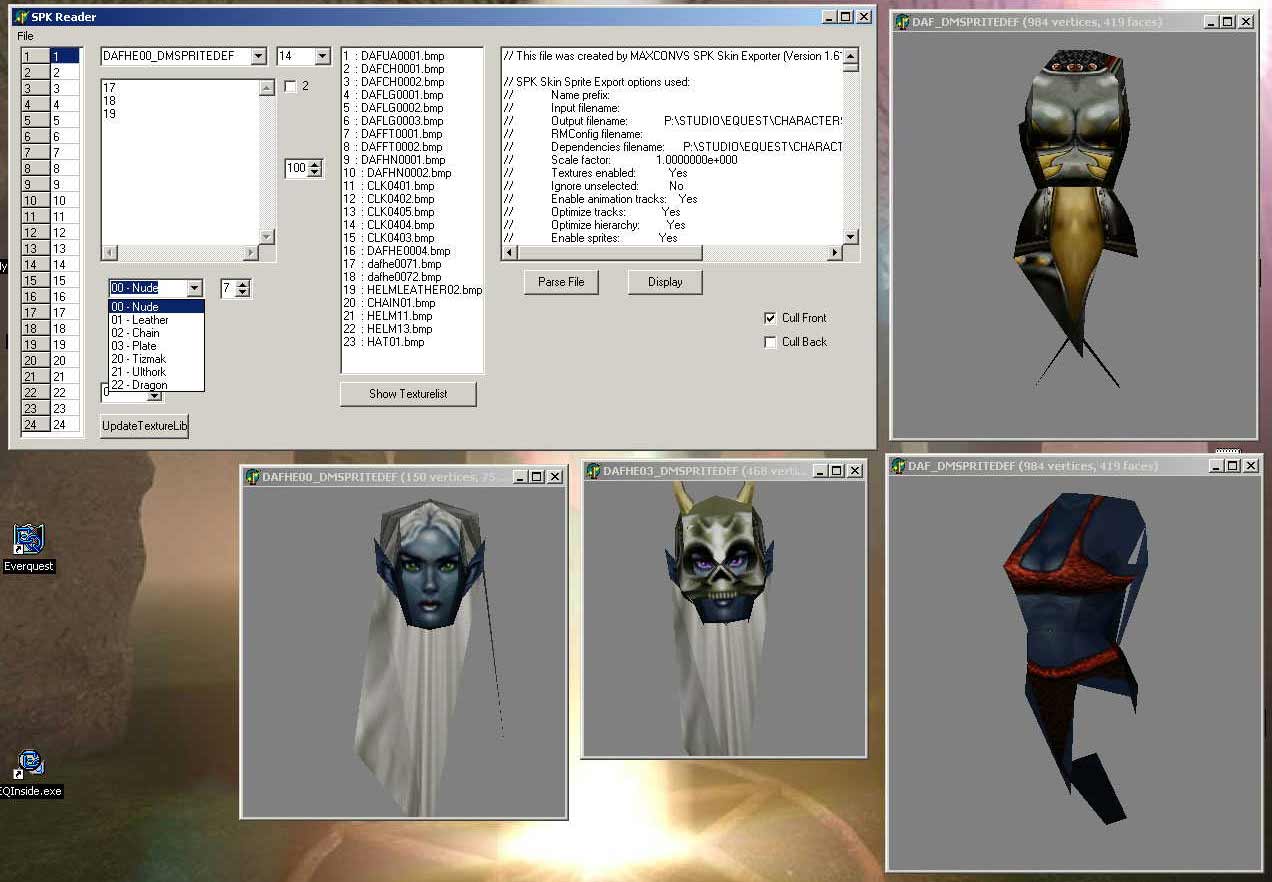This screenshot has height=882, width=1272.
Task: Enable the Cull Back checkbox
Action: tap(770, 342)
